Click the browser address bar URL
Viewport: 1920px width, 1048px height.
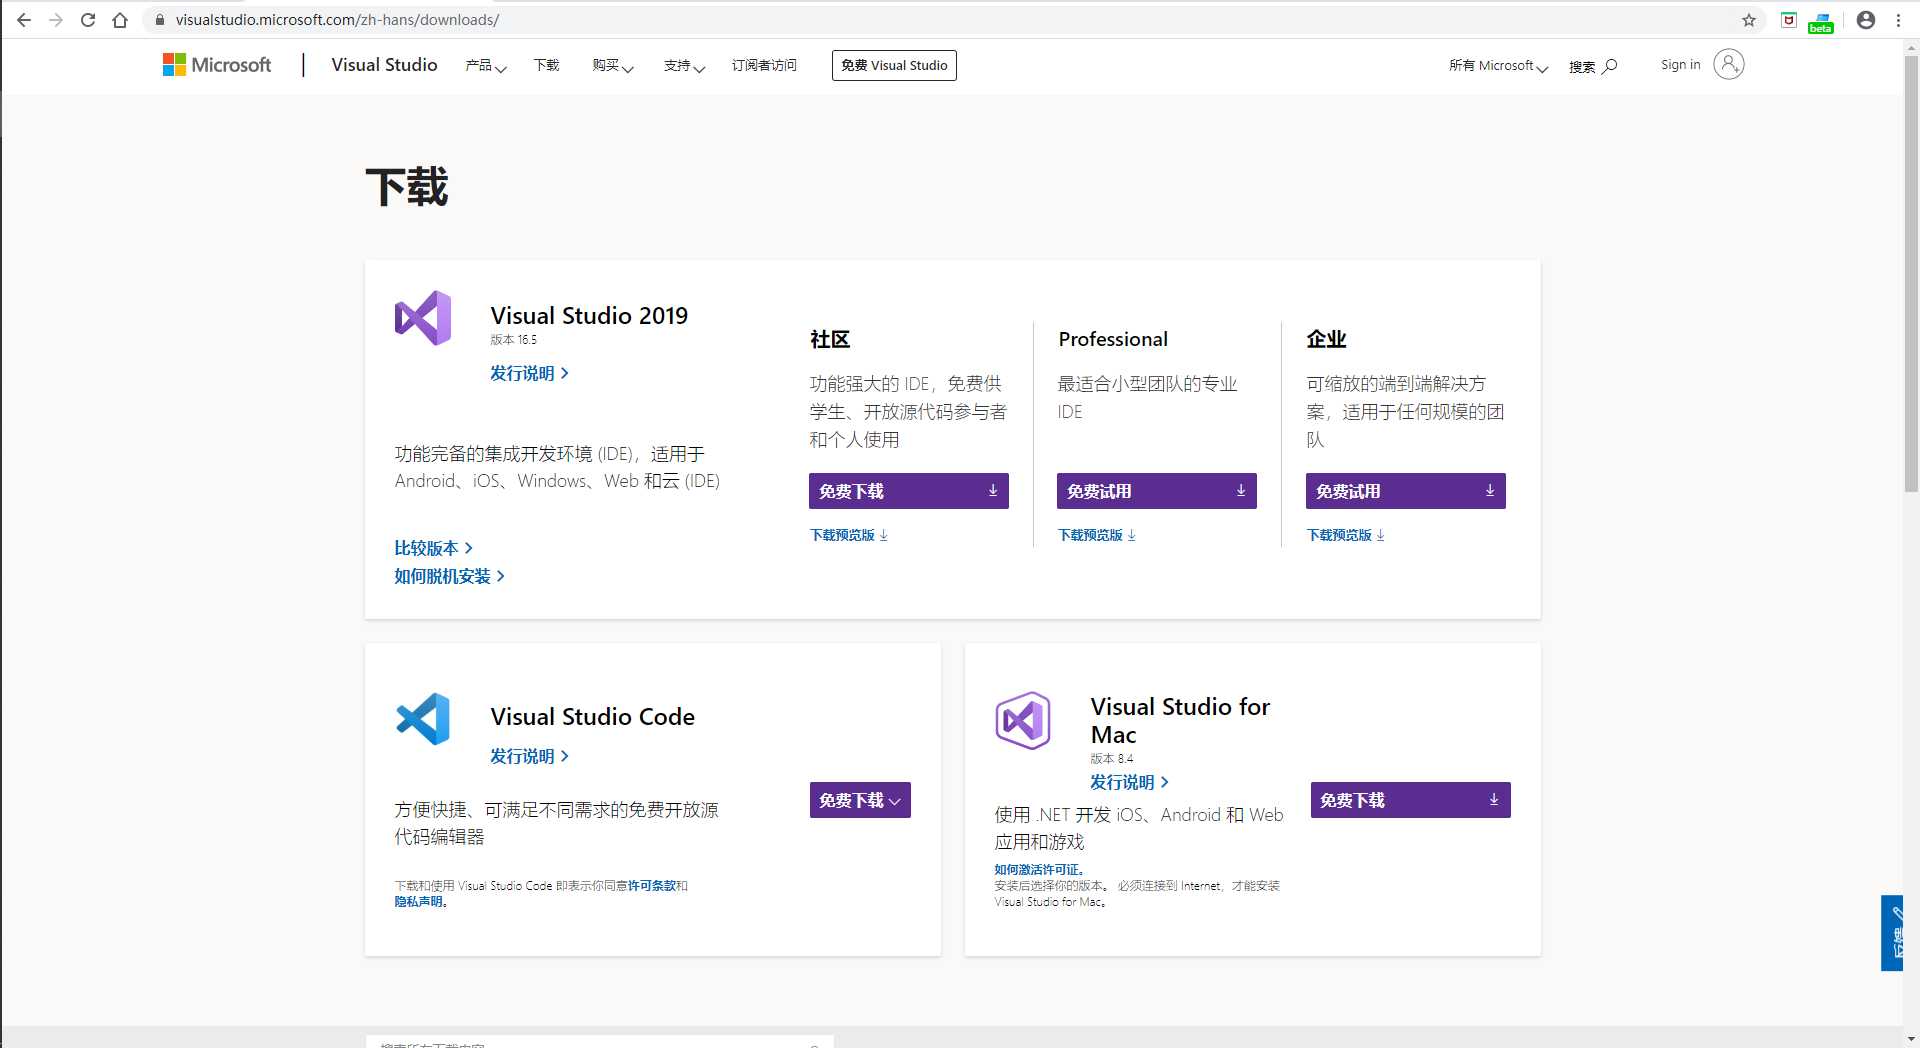(337, 20)
